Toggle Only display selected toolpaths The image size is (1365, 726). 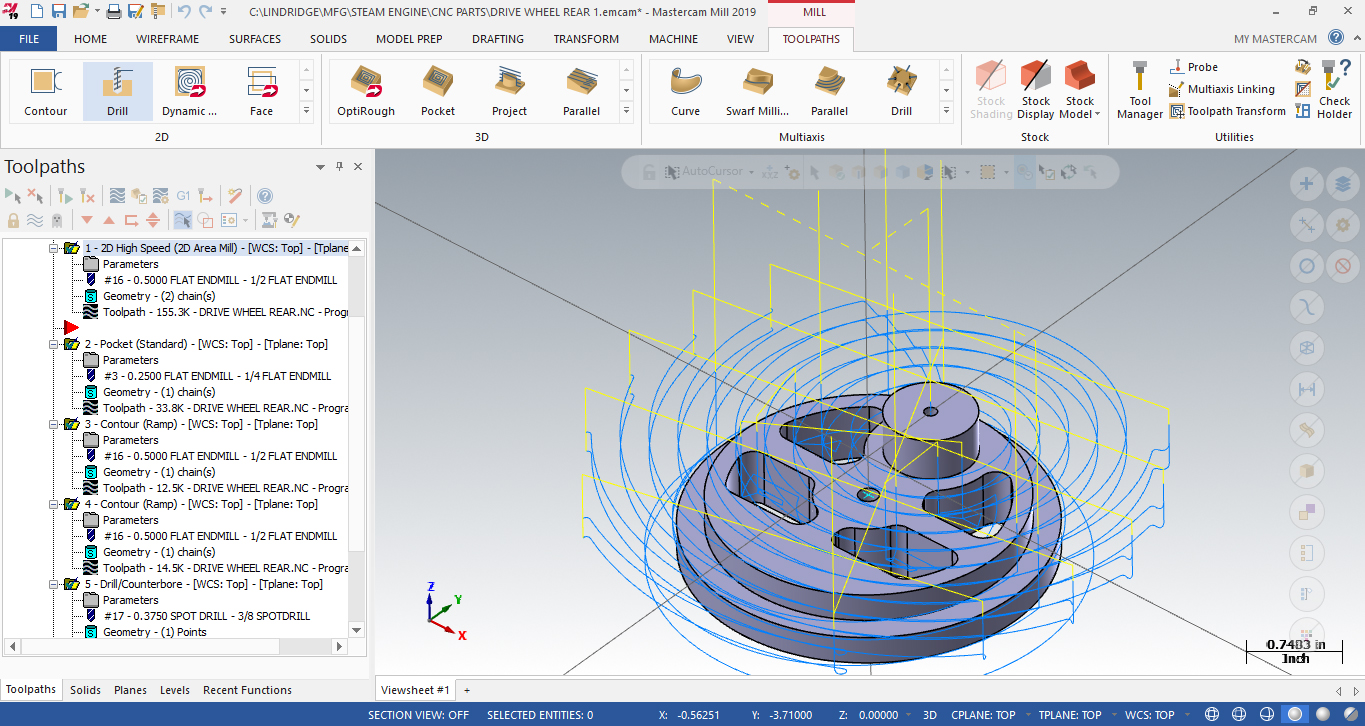183,220
